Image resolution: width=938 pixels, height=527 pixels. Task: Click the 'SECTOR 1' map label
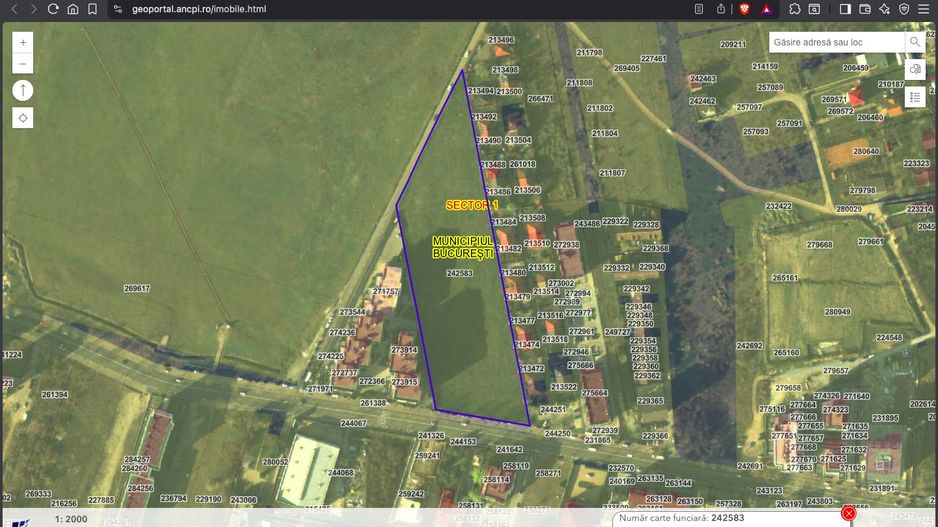pyautogui.click(x=472, y=205)
